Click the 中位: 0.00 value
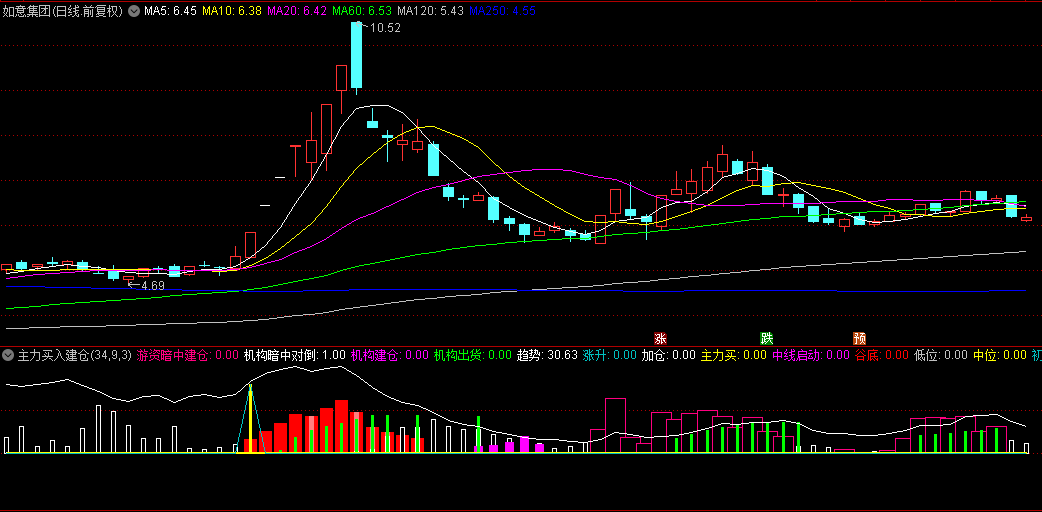The image size is (1042, 512). [1000, 355]
